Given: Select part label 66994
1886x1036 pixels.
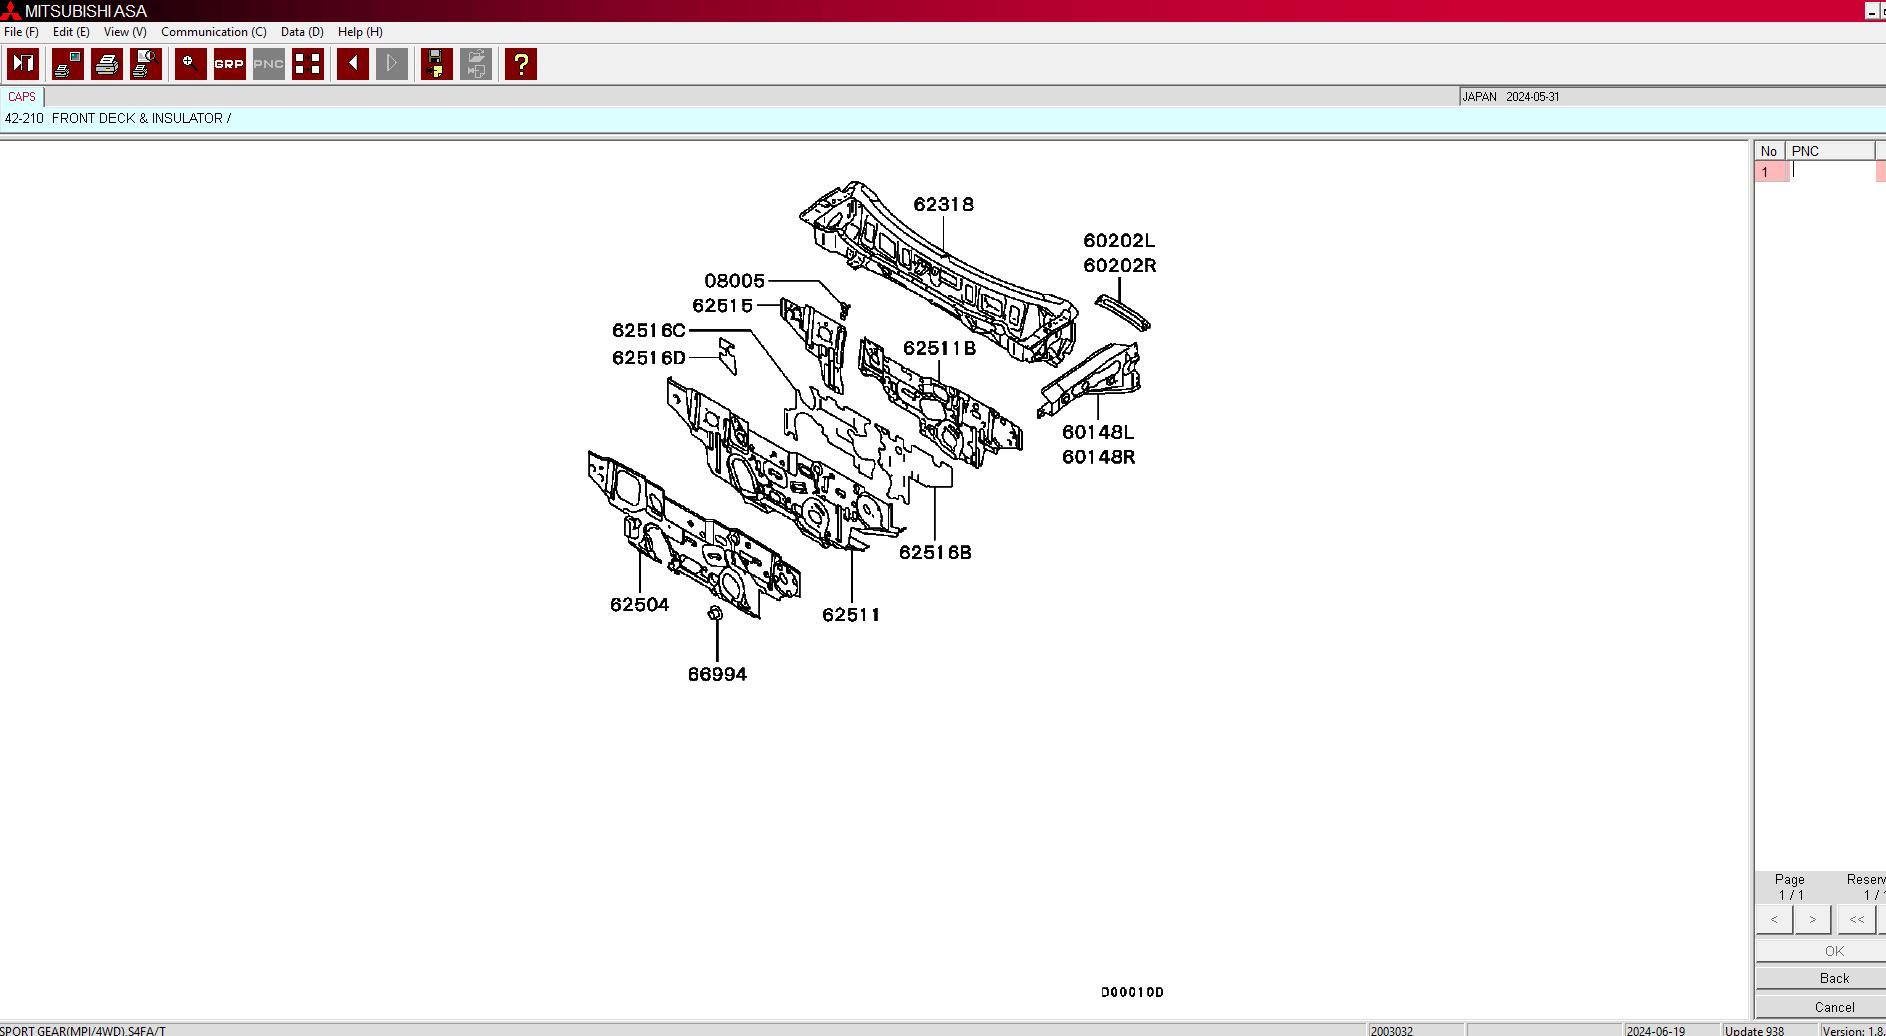Looking at the screenshot, I should point(717,675).
